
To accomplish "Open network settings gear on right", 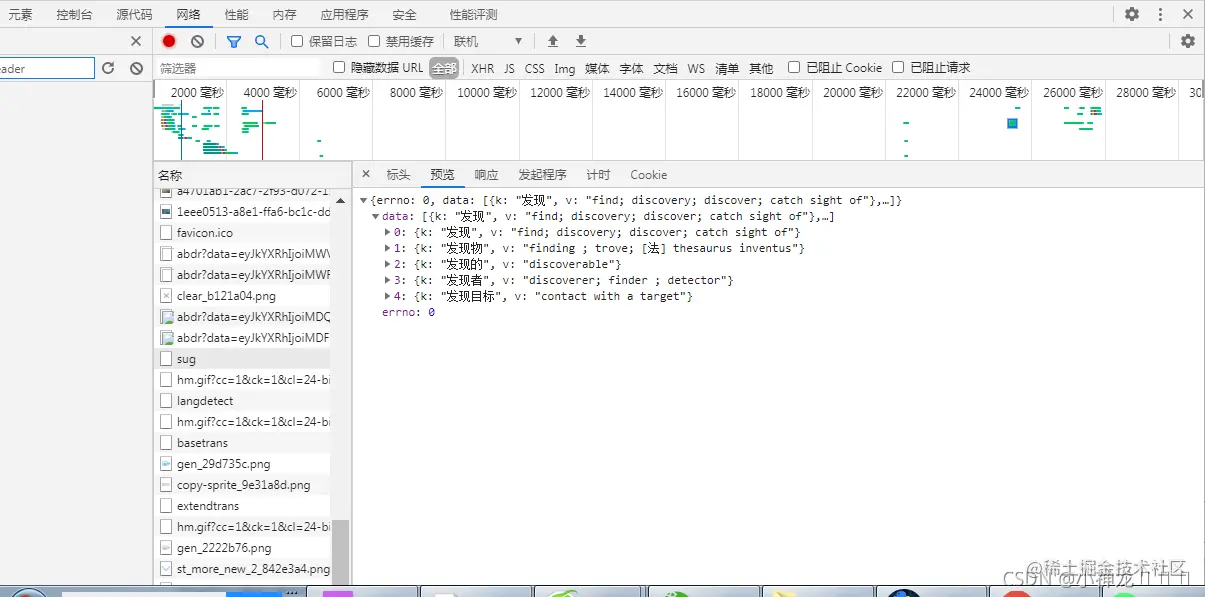I will click(1188, 41).
